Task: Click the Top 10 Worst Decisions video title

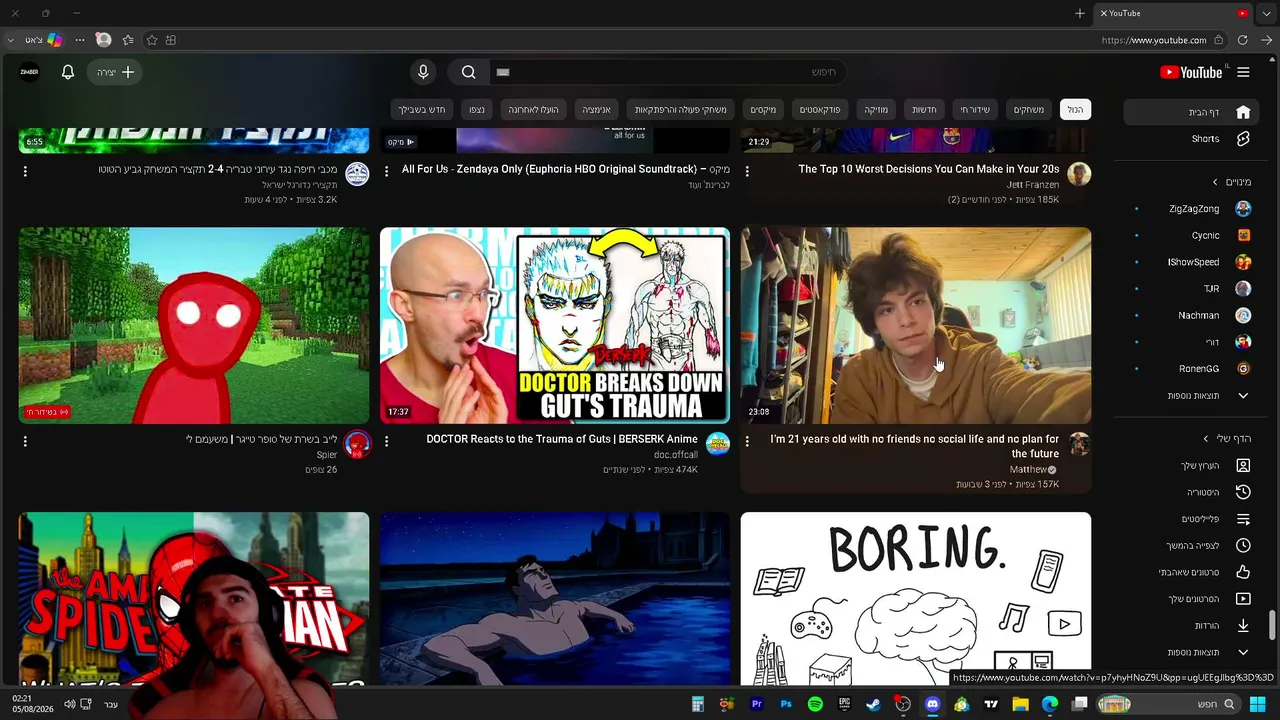Action: pyautogui.click(x=928, y=169)
